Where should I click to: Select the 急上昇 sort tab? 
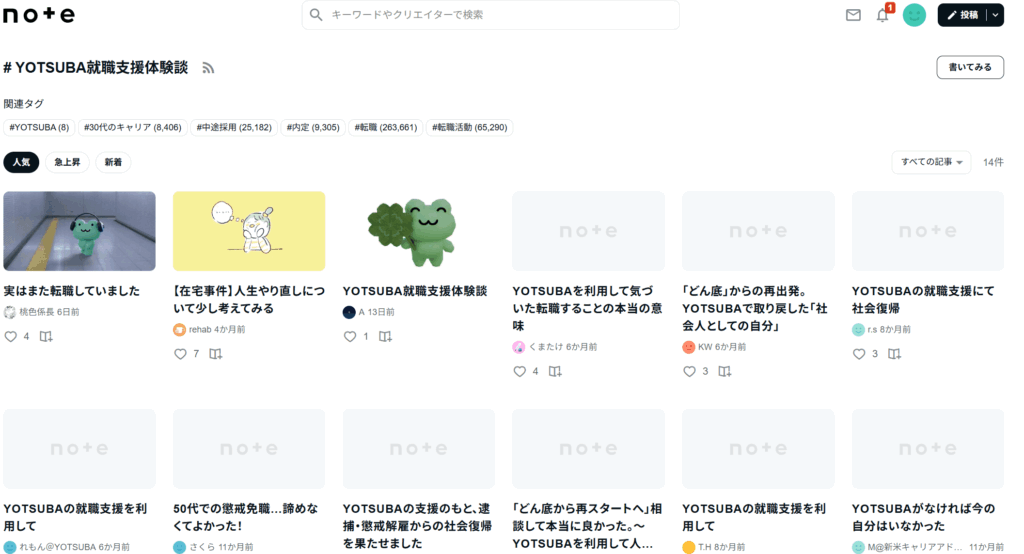[x=67, y=162]
